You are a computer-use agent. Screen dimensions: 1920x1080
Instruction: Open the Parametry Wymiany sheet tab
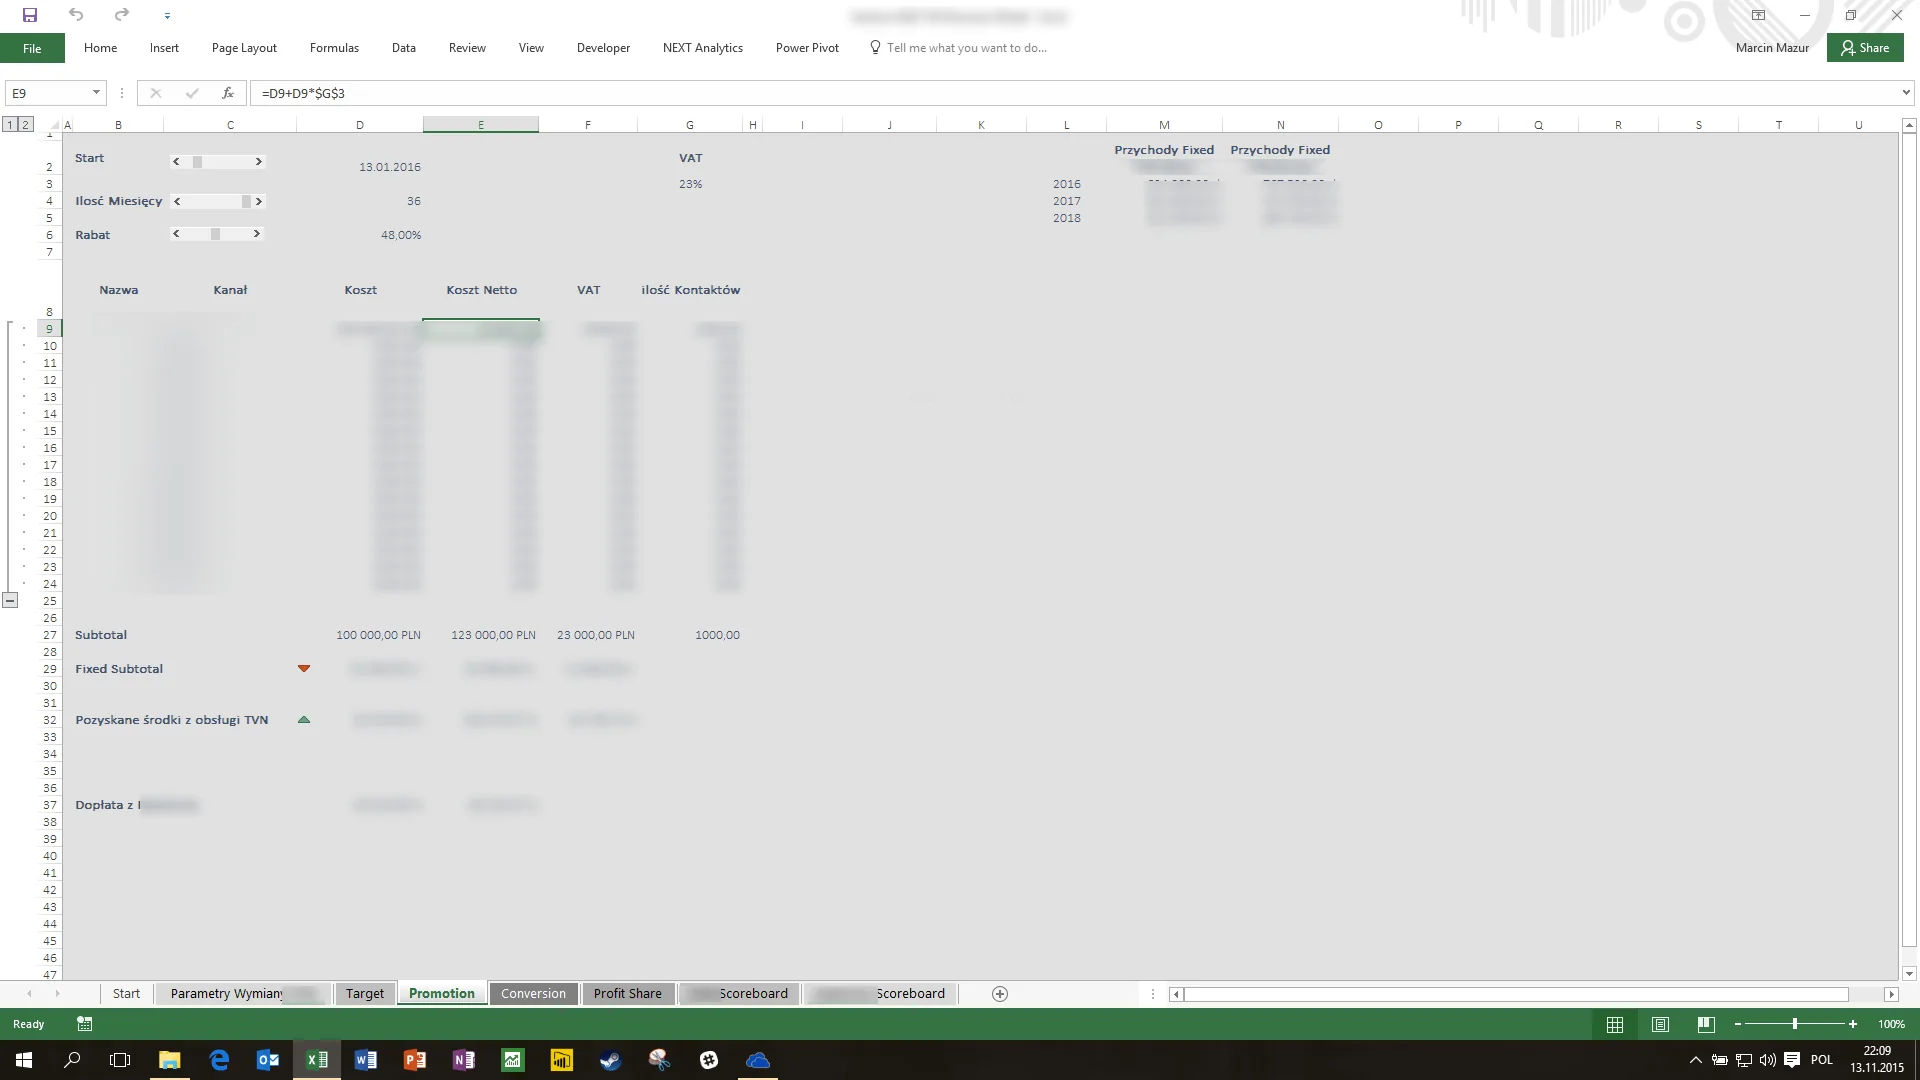243,993
